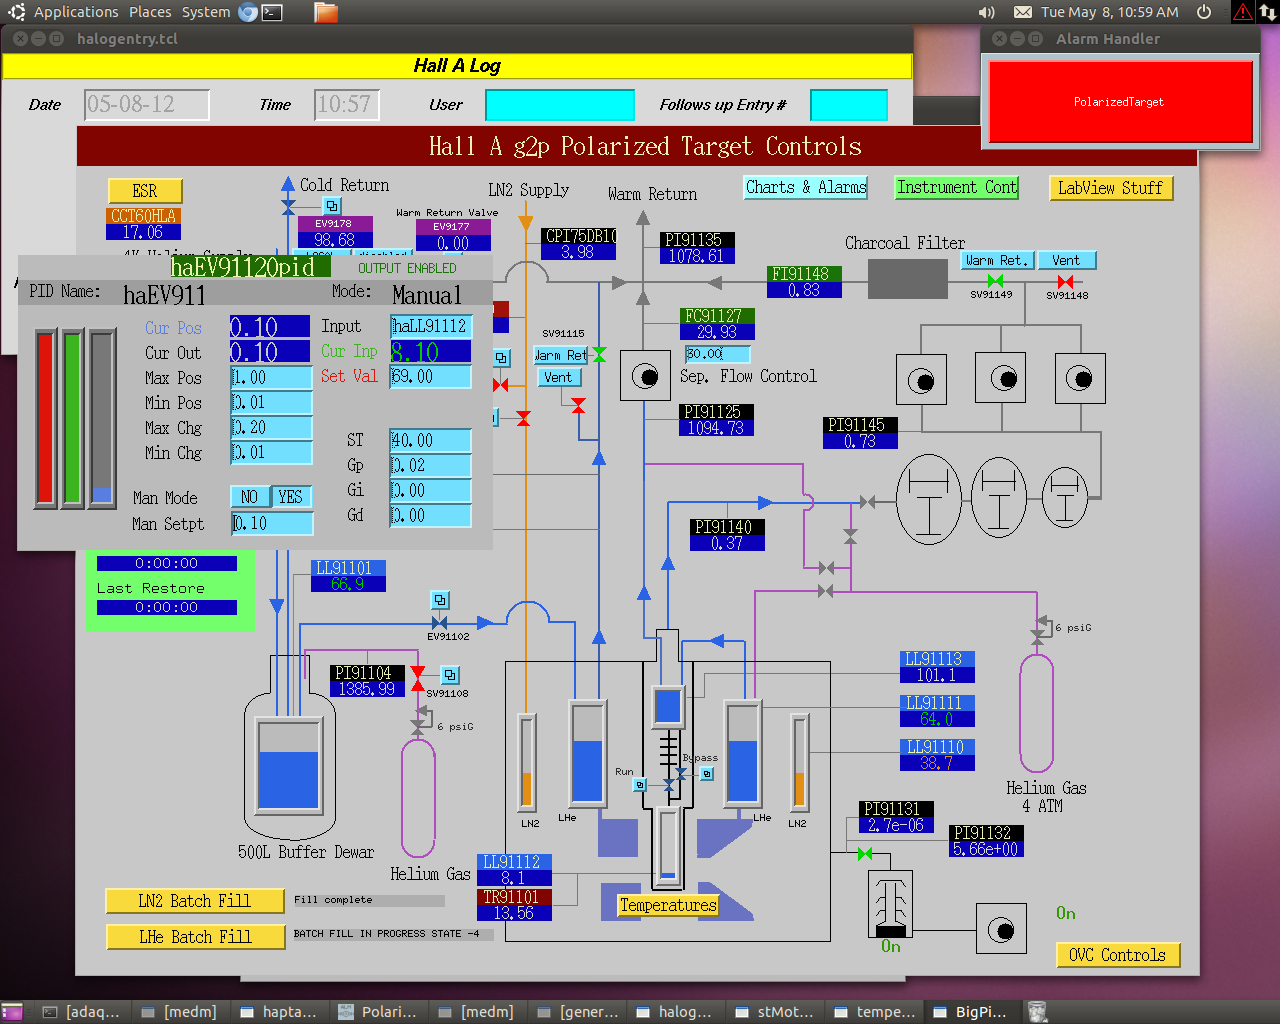Image resolution: width=1280 pixels, height=1024 pixels.
Task: Click the Max Pos input field
Action: [271, 378]
